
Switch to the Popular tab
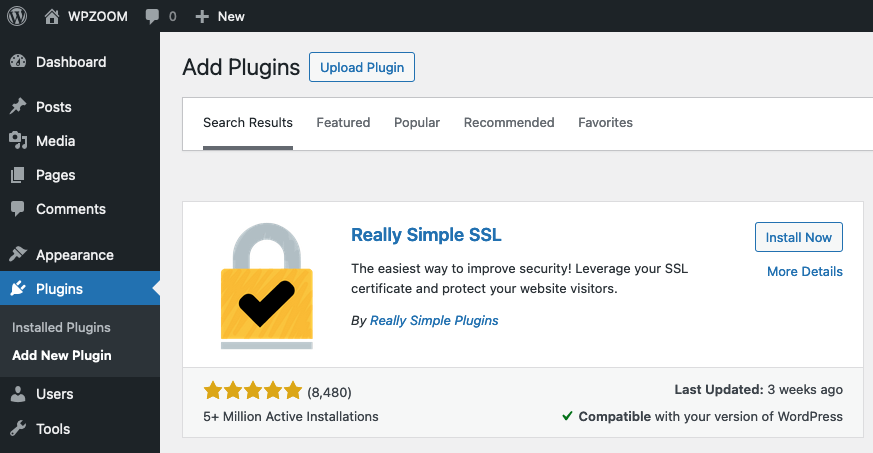[417, 122]
